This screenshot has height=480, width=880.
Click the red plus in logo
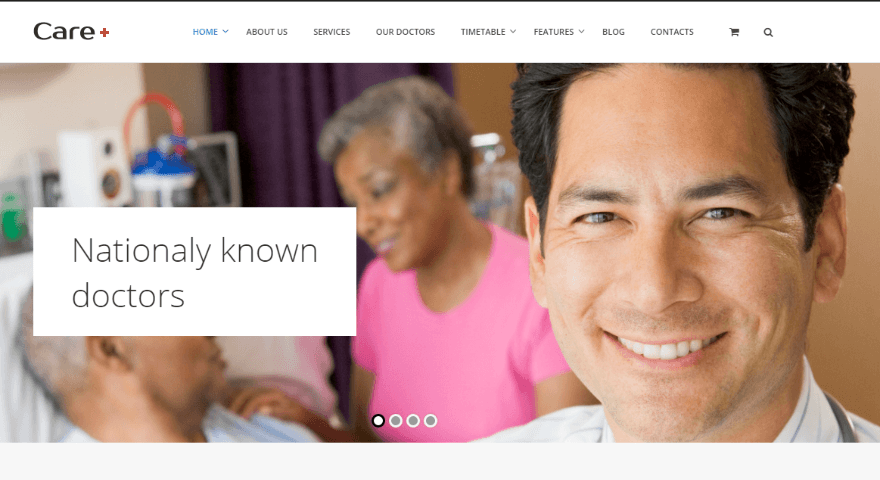click(x=104, y=33)
